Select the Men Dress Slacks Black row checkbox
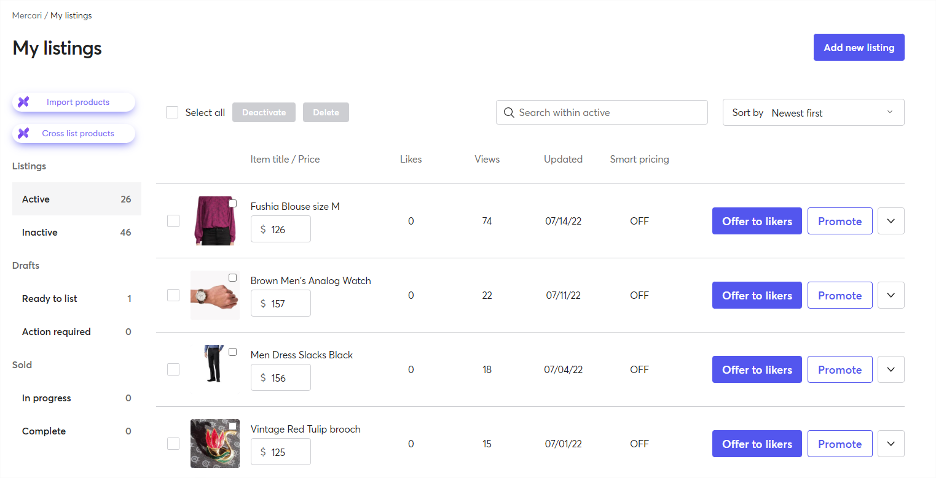The image size is (936, 478). click(x=173, y=369)
